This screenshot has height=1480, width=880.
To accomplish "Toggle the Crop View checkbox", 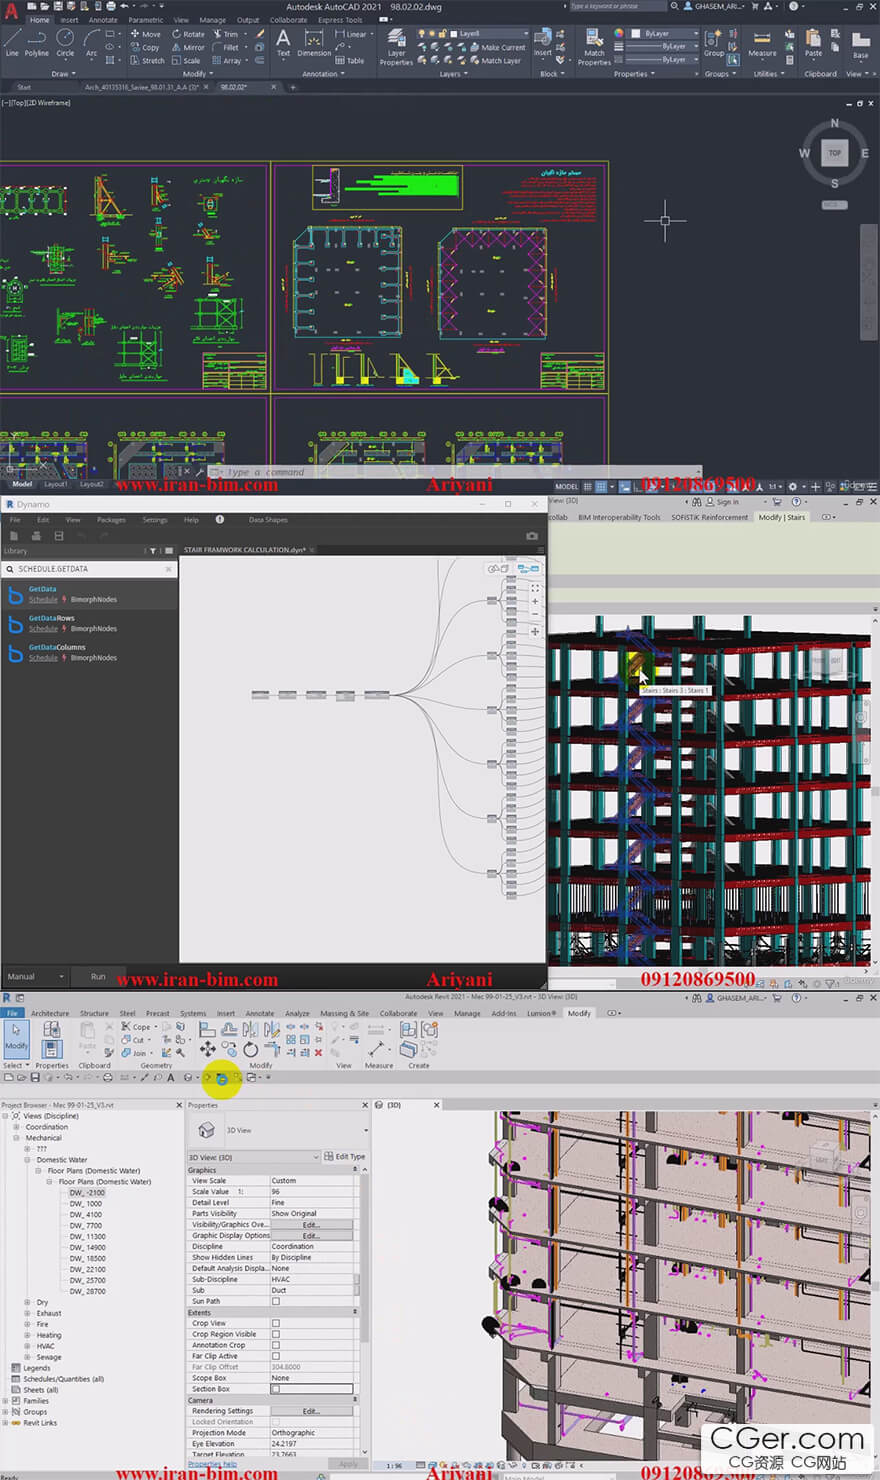I will click(276, 1323).
